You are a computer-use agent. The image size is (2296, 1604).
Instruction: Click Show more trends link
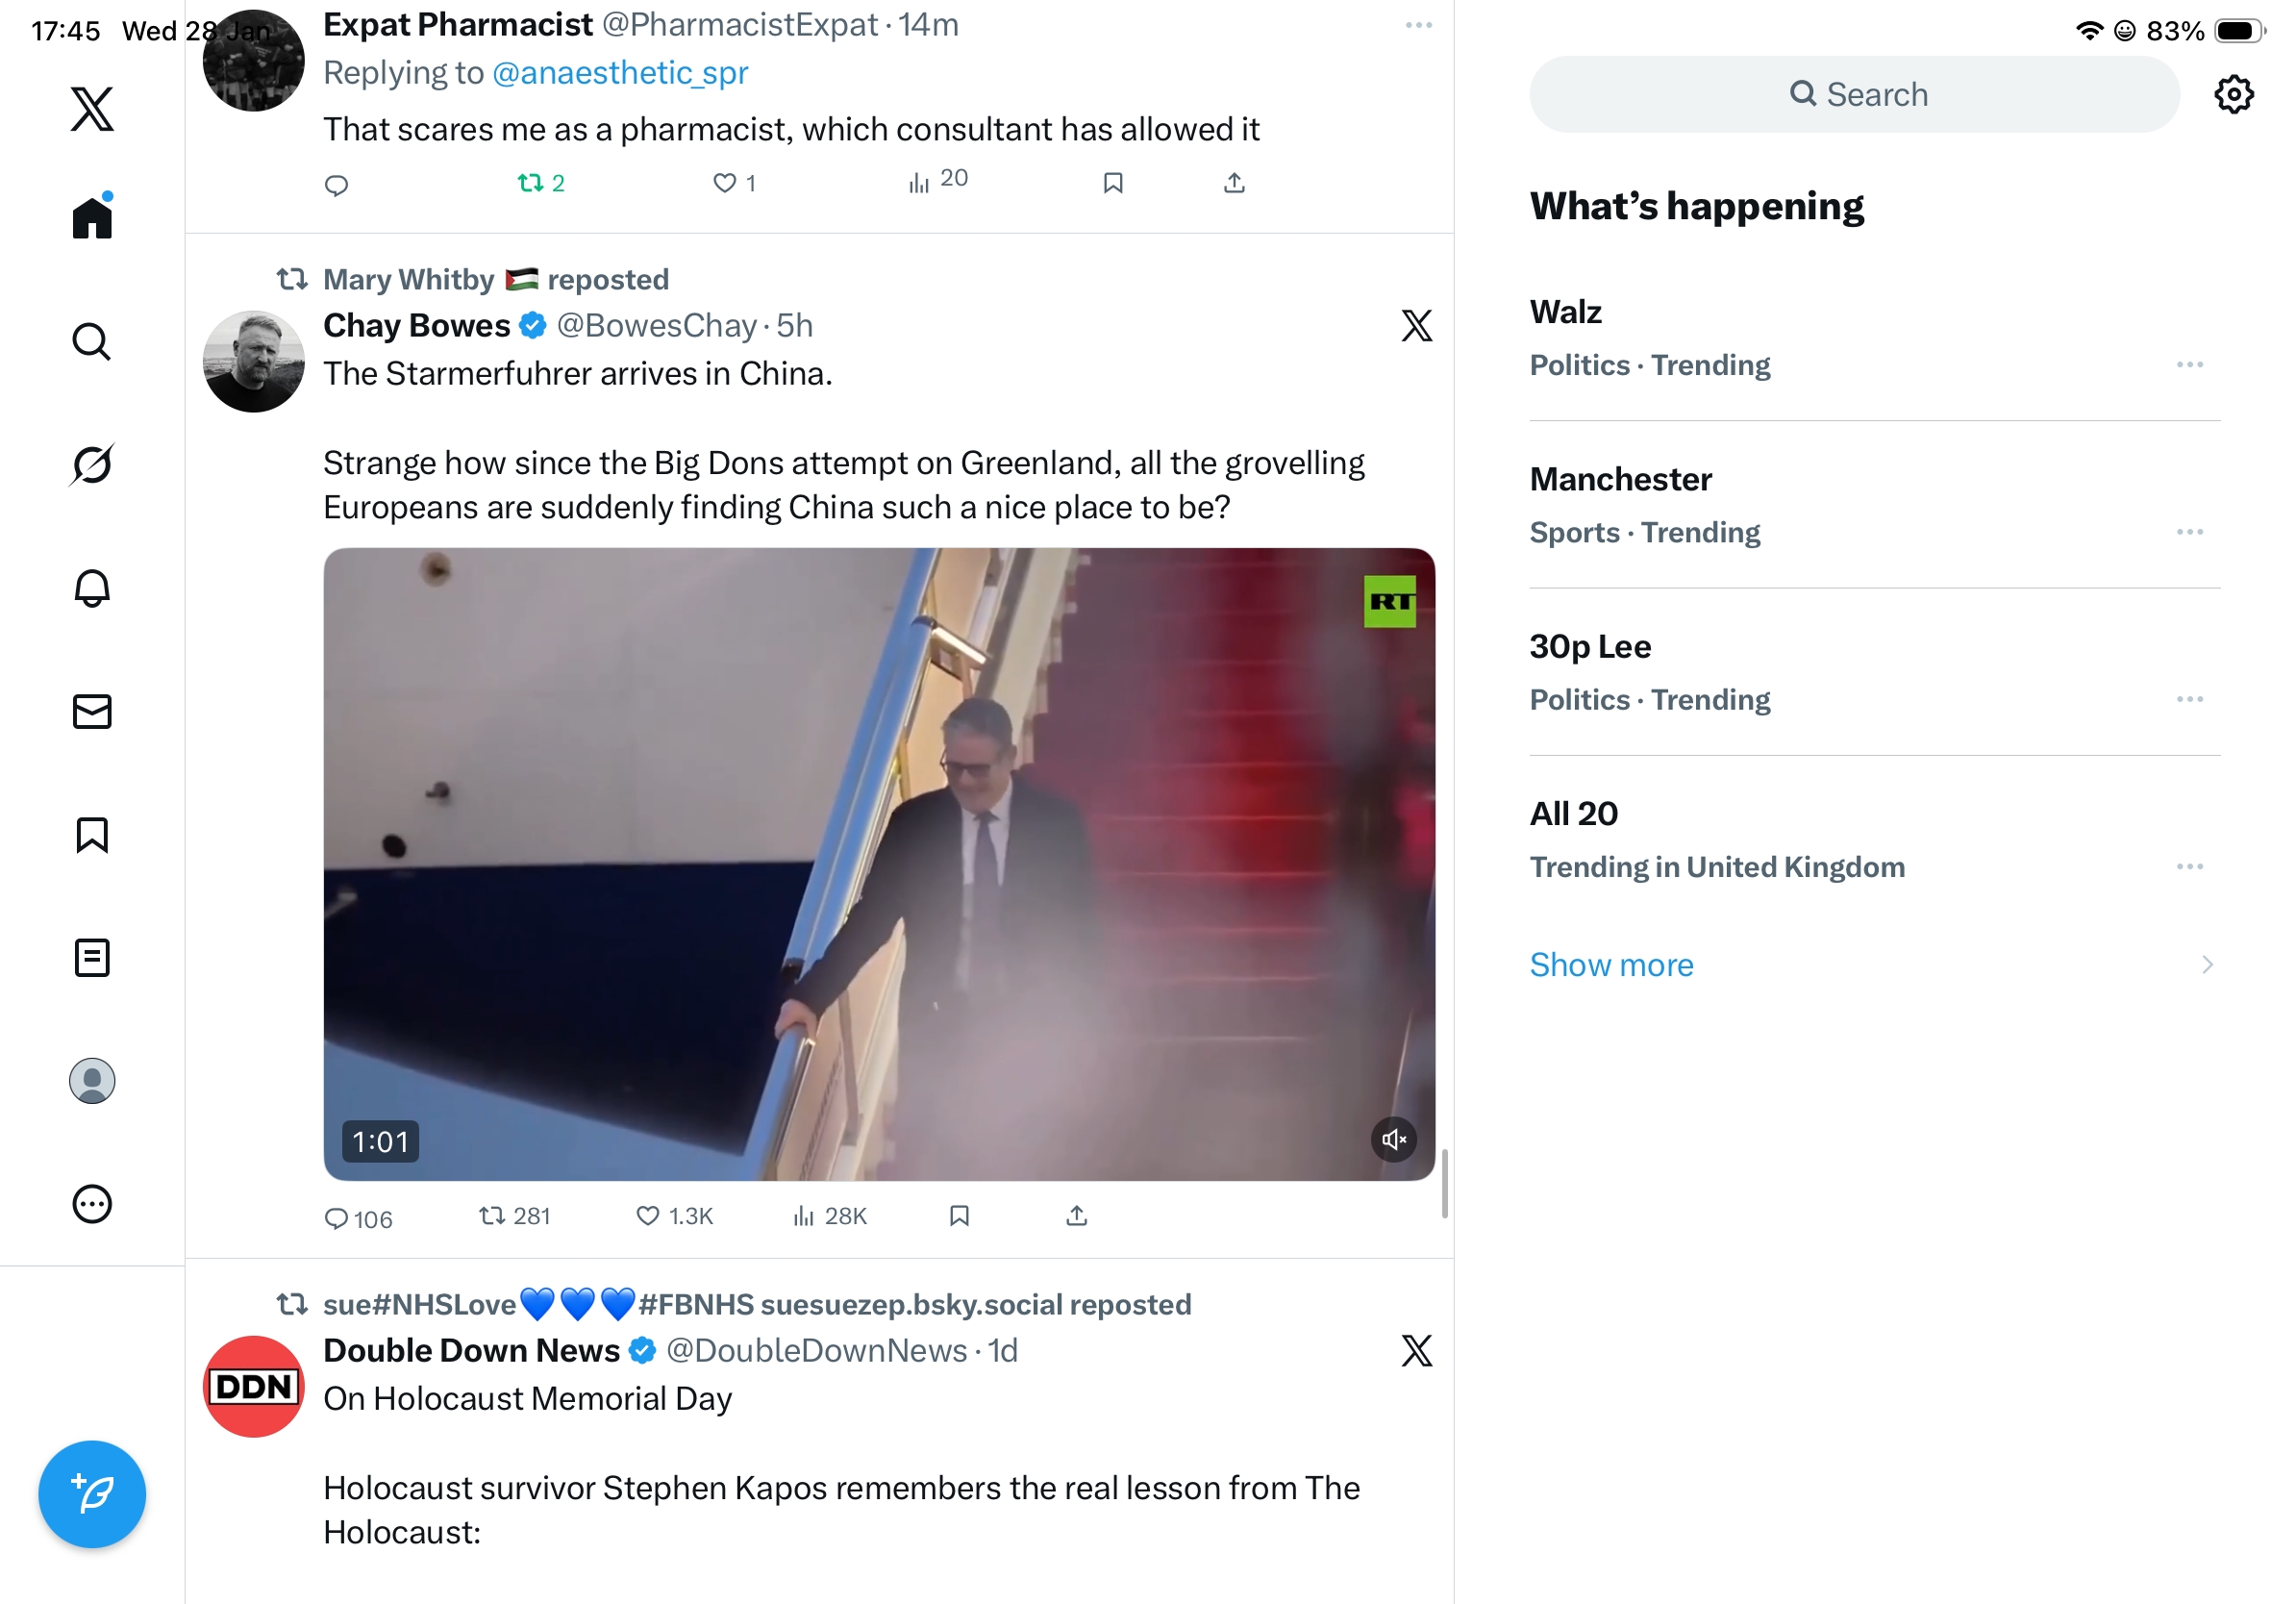coord(1612,965)
